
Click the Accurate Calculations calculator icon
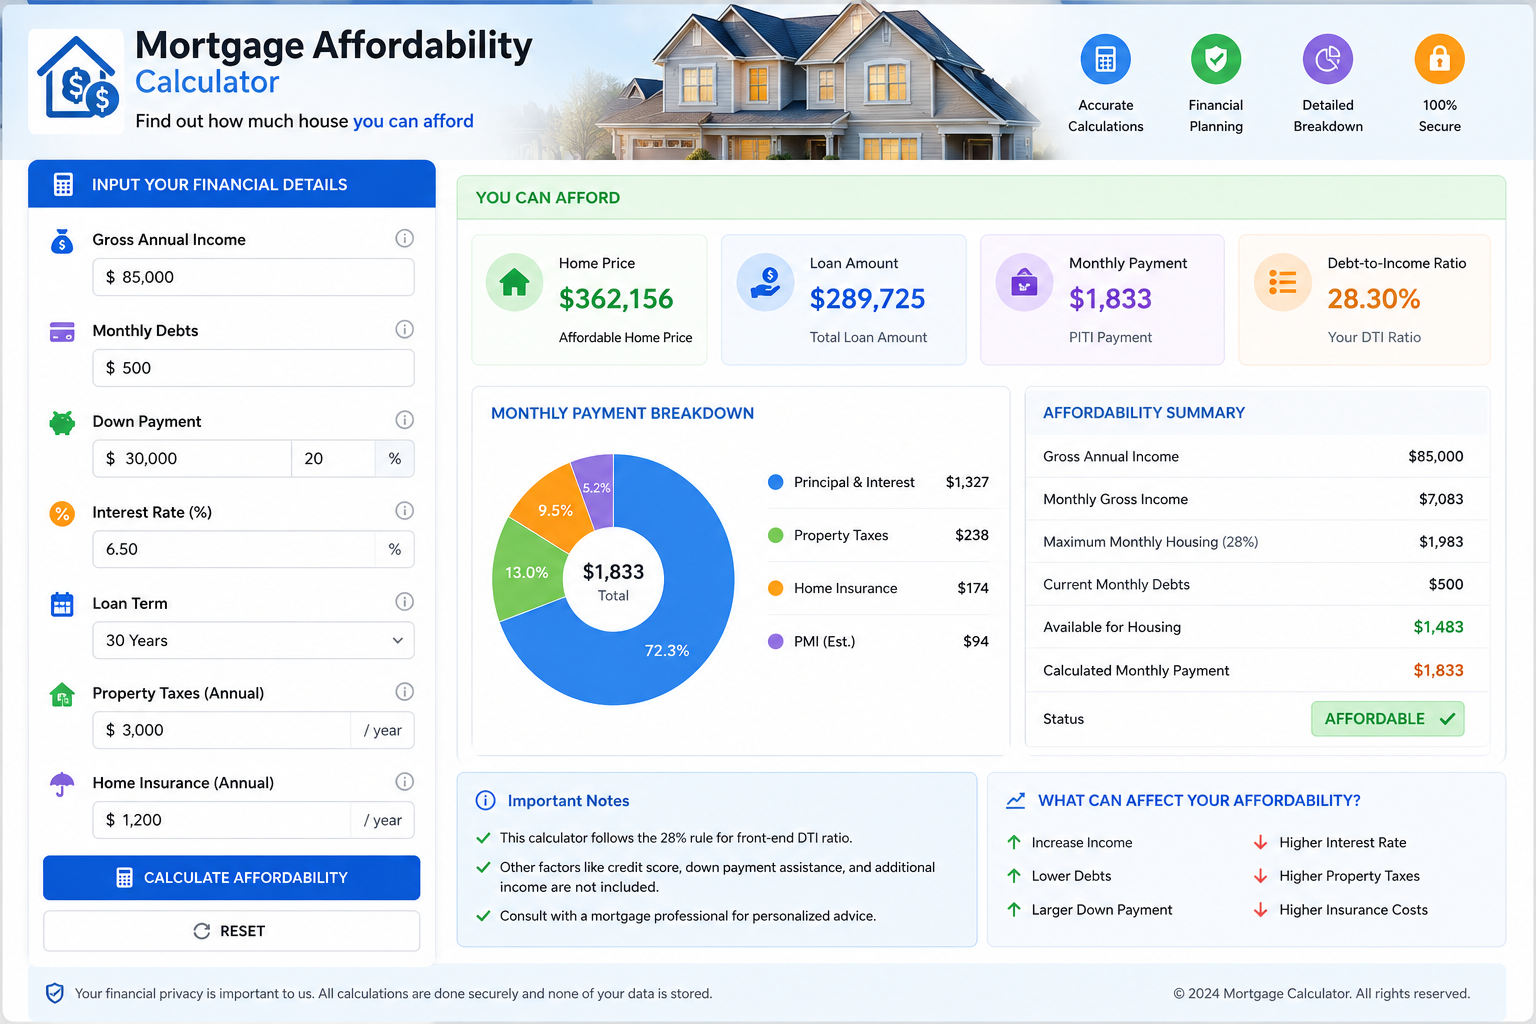pos(1105,60)
